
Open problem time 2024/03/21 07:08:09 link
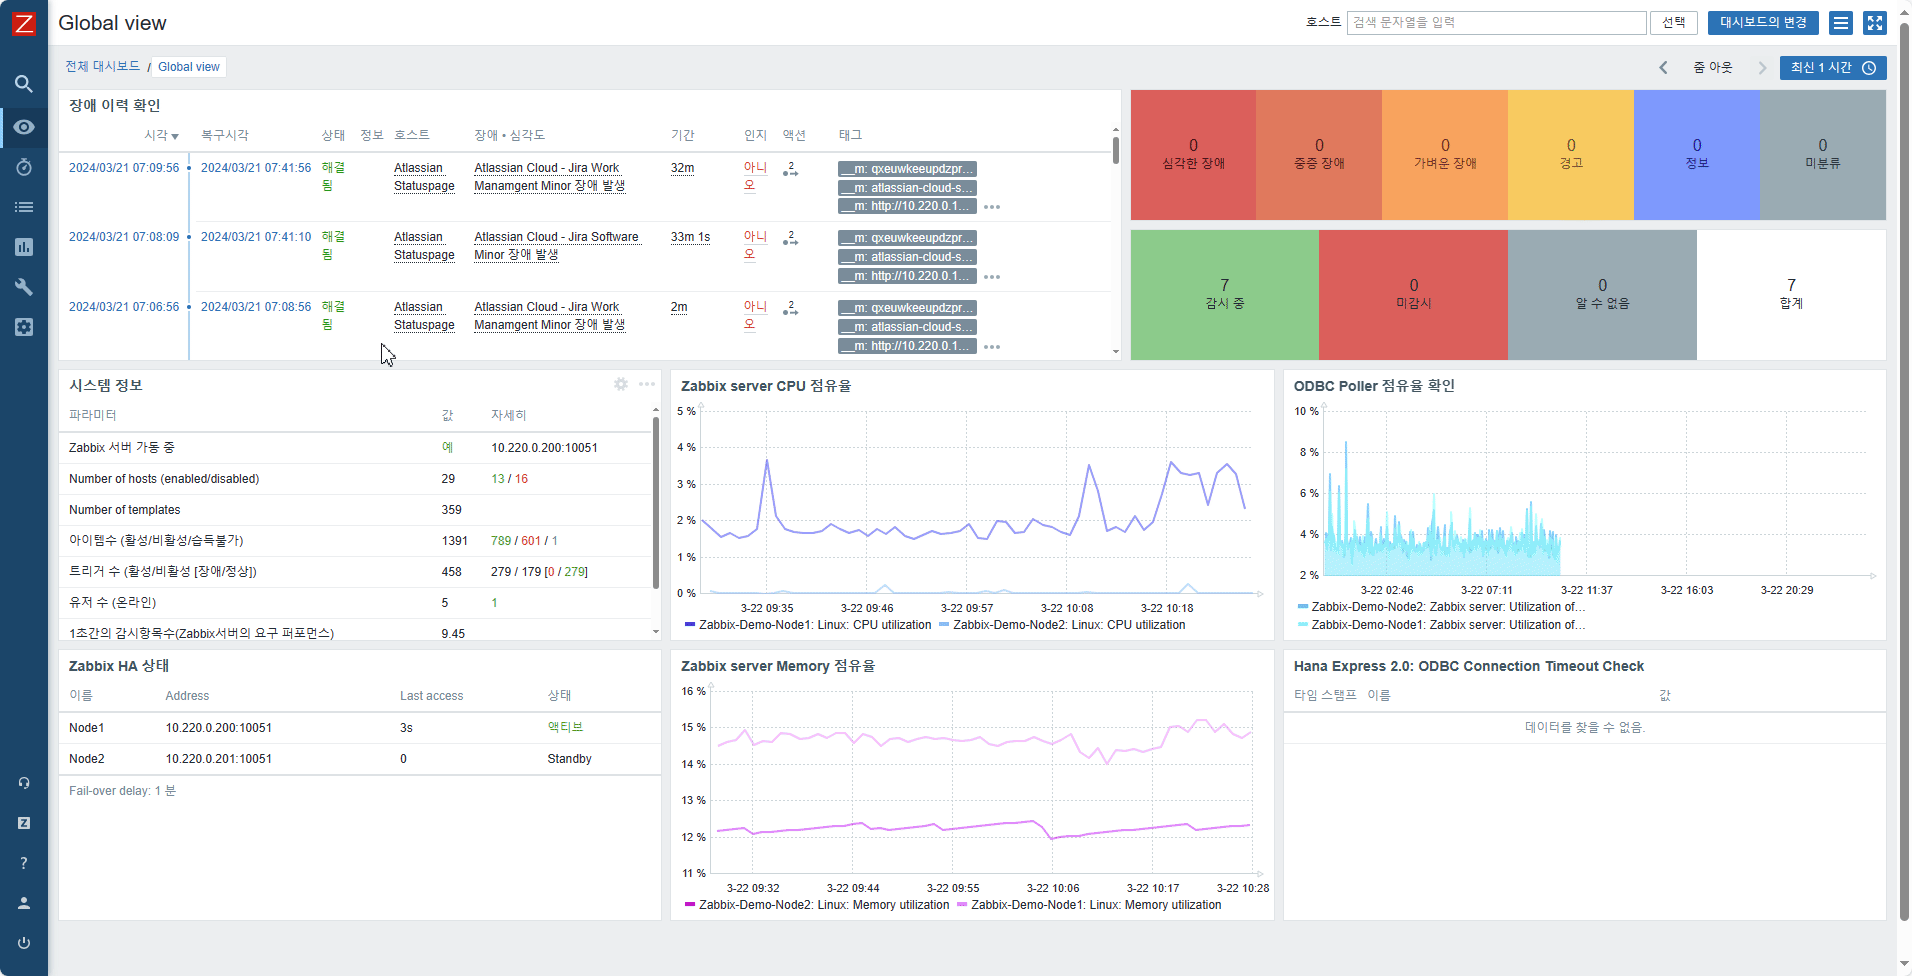coord(124,237)
